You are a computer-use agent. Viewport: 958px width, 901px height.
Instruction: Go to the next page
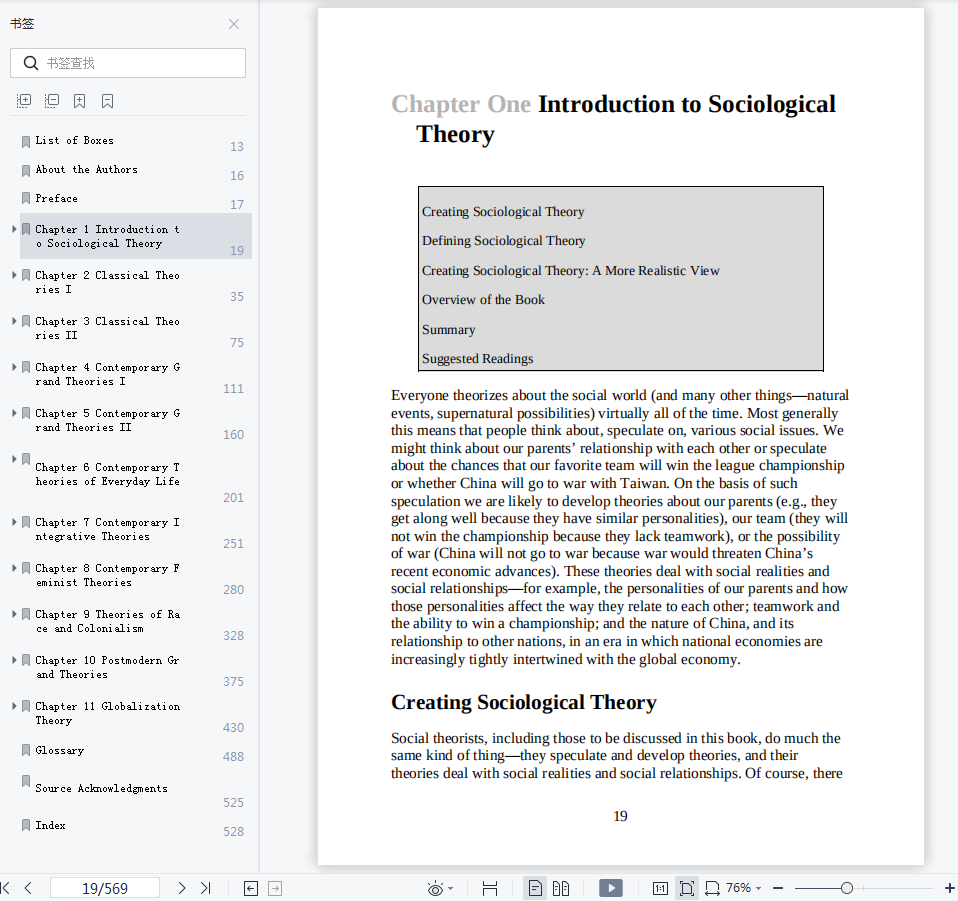click(181, 888)
